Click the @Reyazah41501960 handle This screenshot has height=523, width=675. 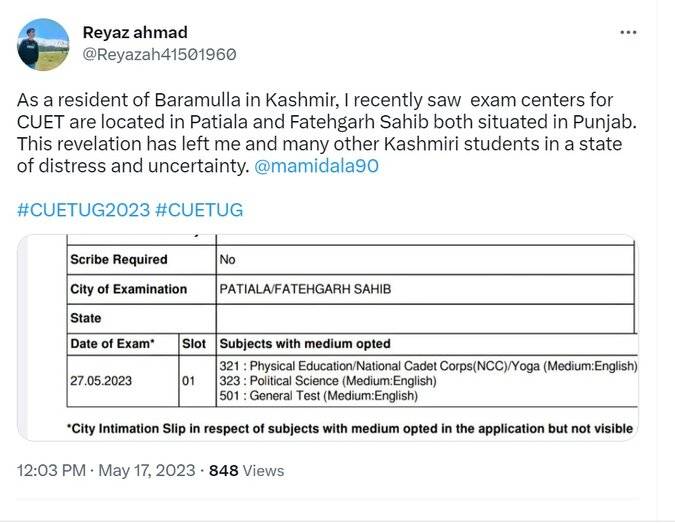click(159, 54)
